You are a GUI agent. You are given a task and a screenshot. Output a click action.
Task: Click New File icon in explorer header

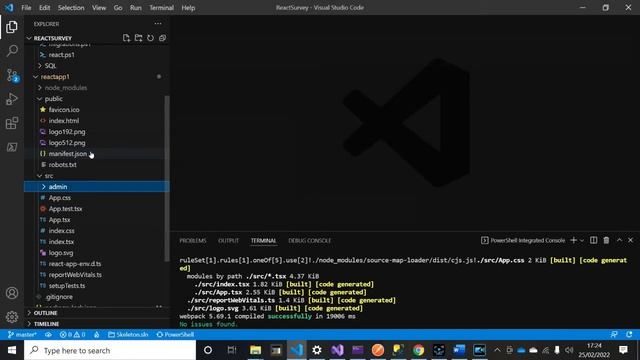click(127, 38)
